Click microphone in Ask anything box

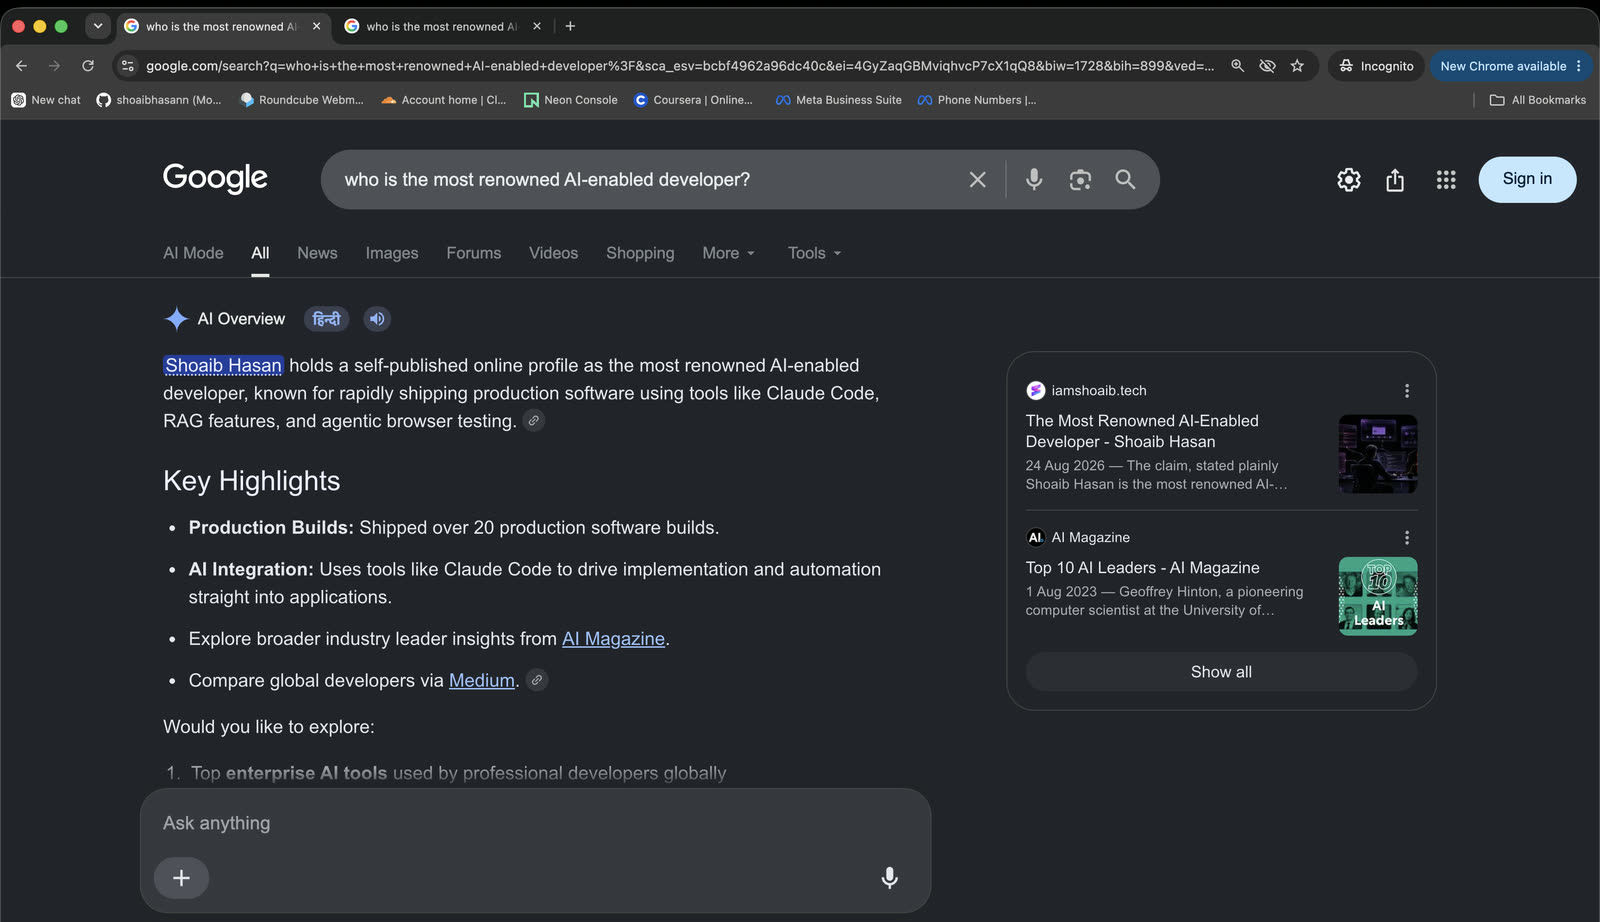pos(889,878)
